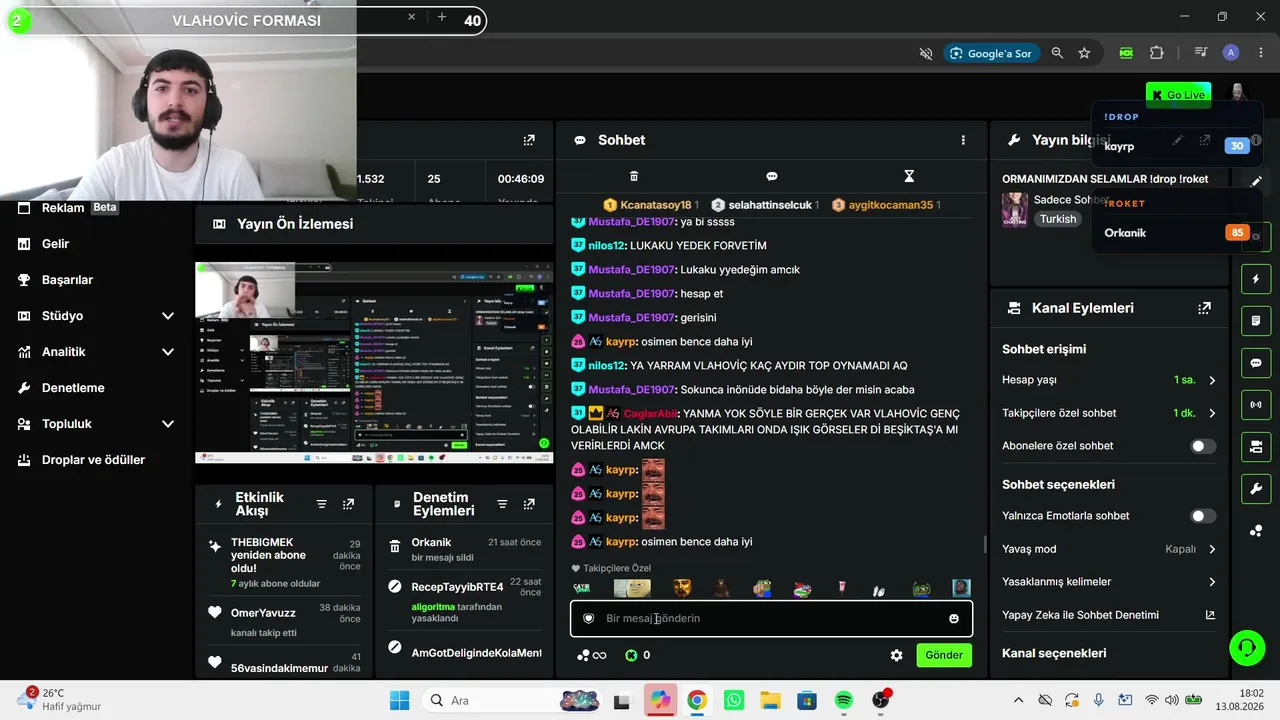Open the Sohbet panel three-dot menu
Screen dimensions: 1280x720
tap(963, 140)
